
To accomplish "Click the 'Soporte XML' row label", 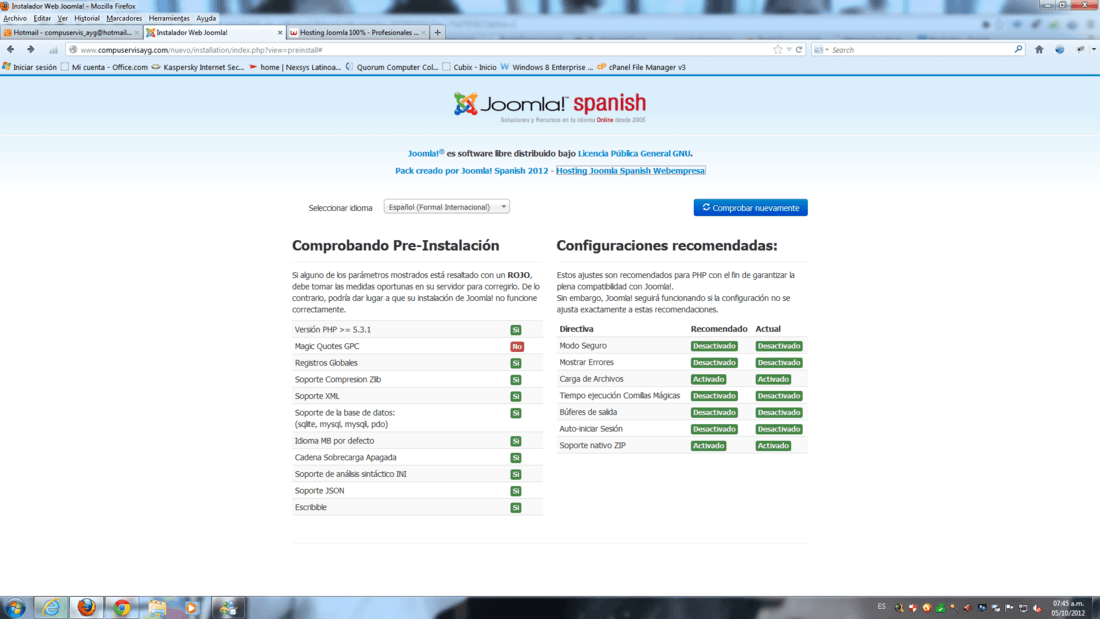I will pyautogui.click(x=317, y=396).
